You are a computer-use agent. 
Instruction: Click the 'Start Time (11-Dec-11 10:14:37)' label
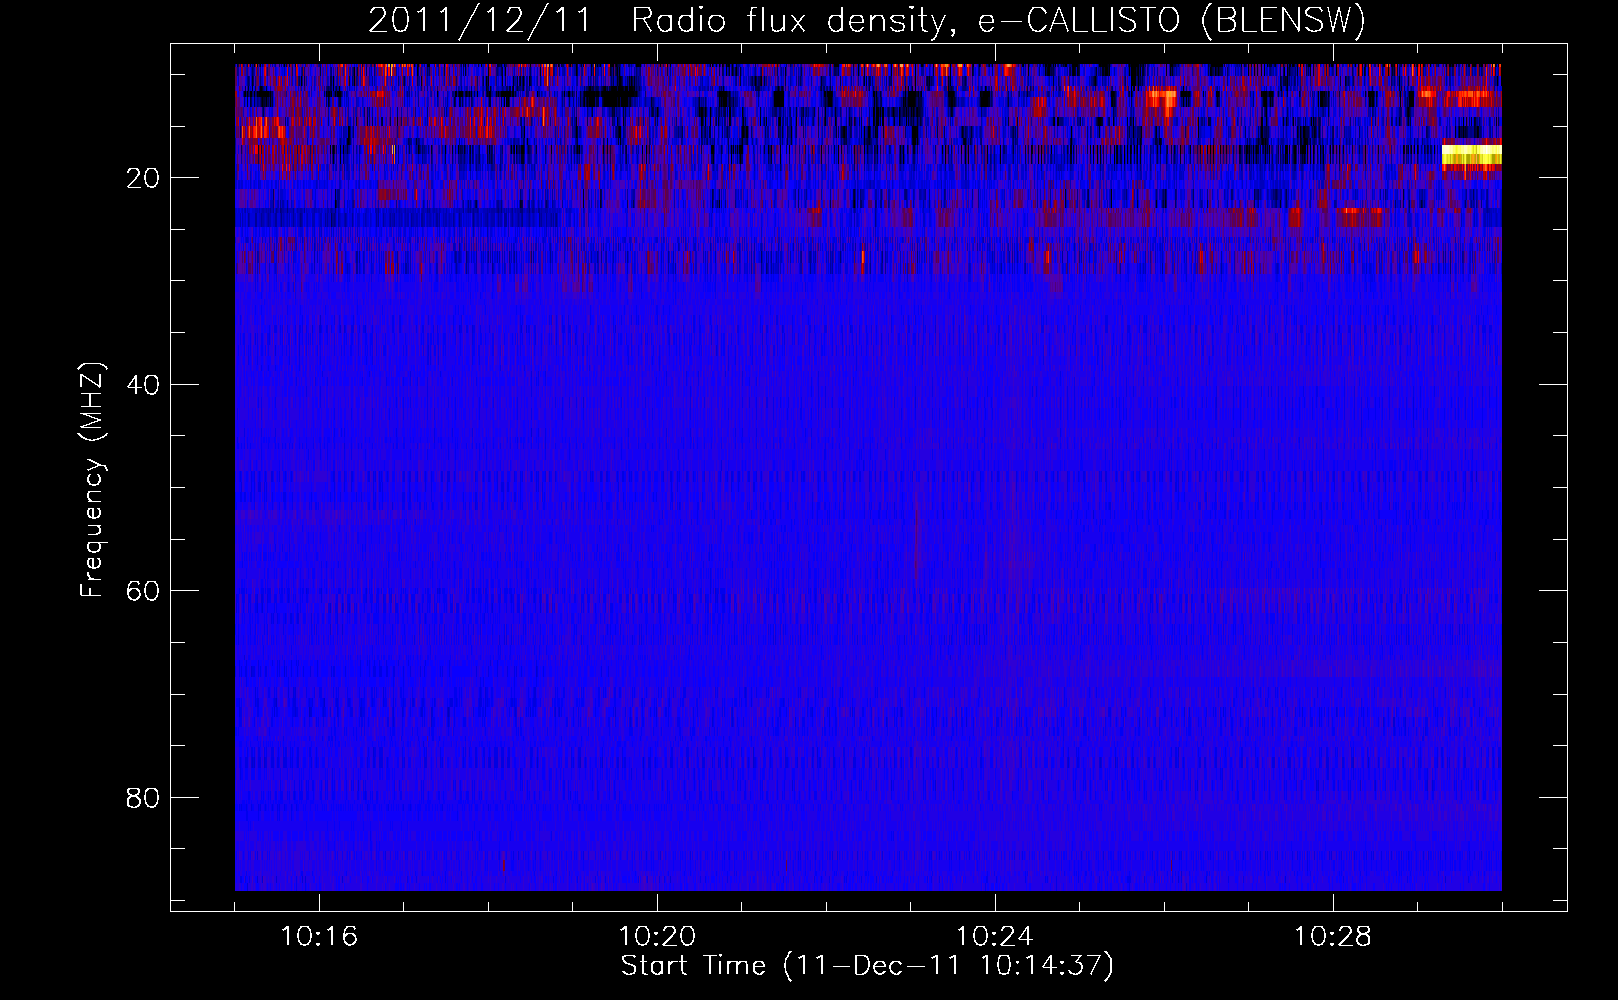867,966
